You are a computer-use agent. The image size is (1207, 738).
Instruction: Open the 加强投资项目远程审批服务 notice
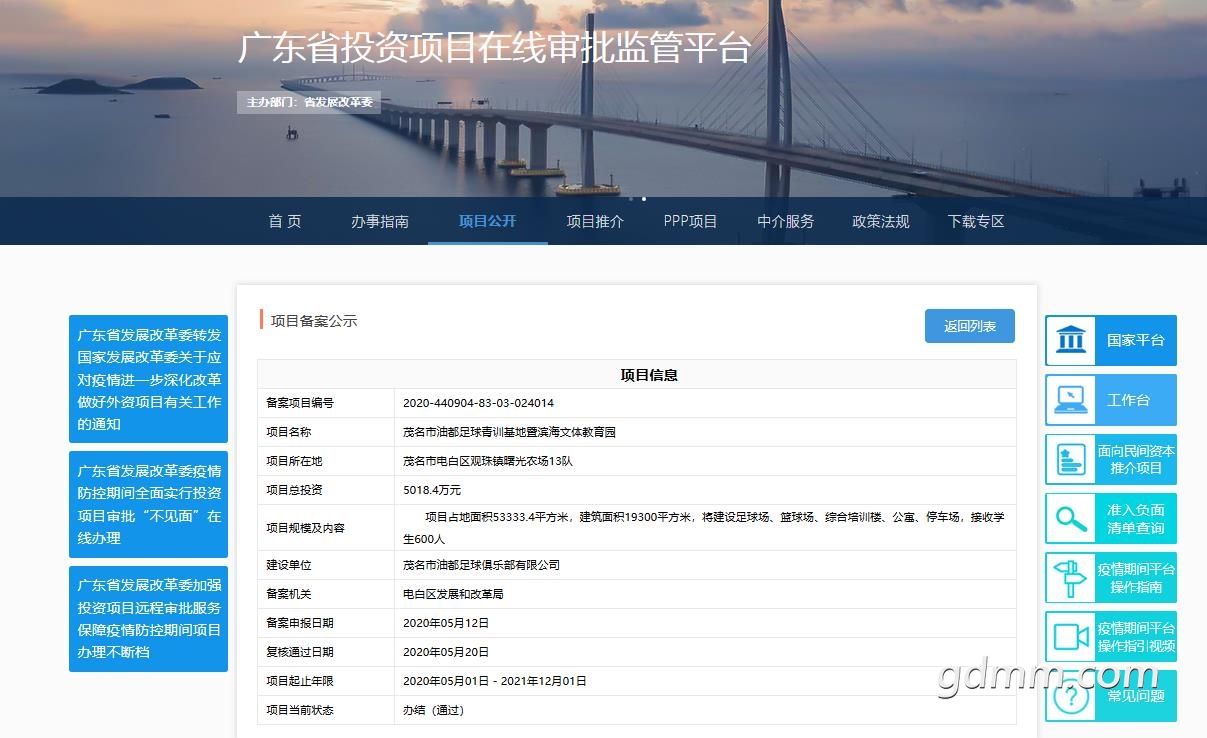[149, 619]
